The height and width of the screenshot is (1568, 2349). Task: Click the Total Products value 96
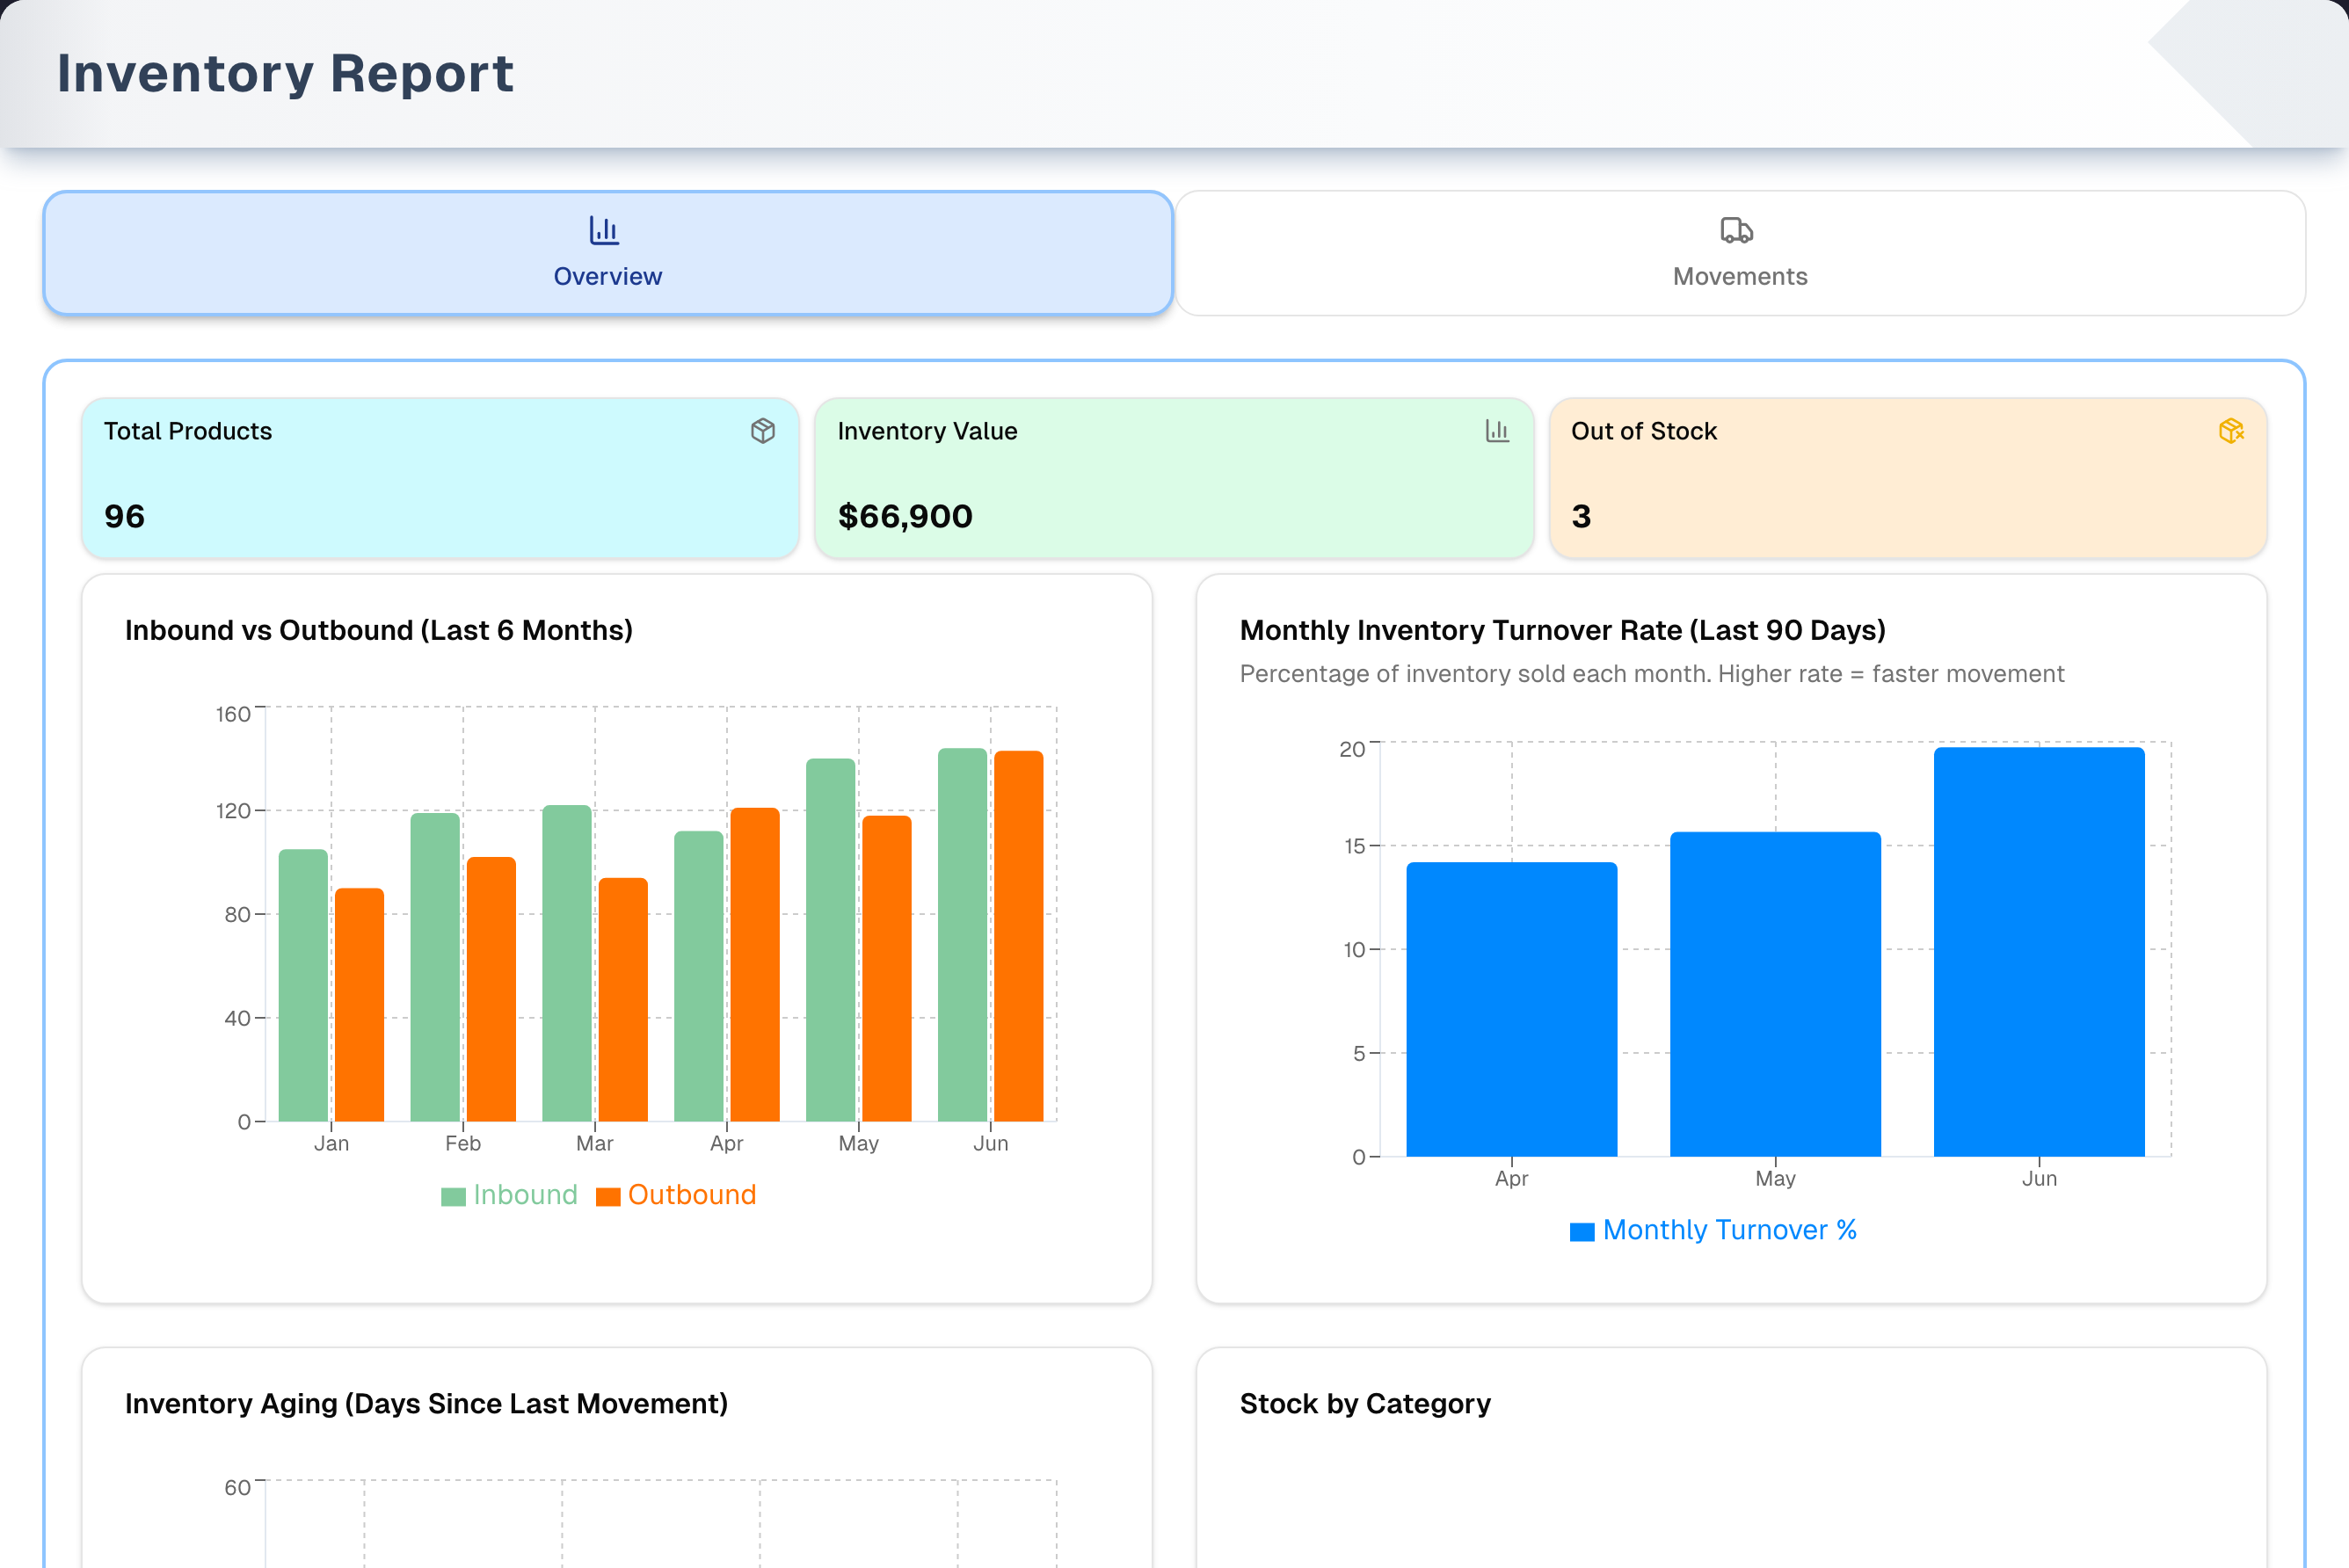pyautogui.click(x=125, y=516)
